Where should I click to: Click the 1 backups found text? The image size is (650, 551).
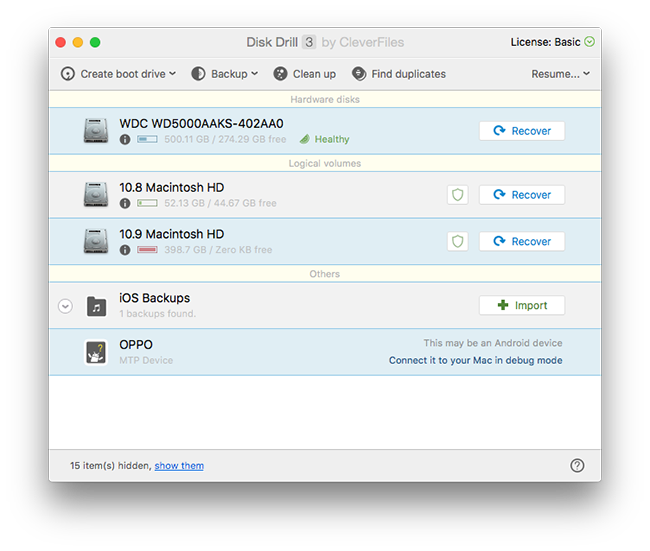[158, 314]
